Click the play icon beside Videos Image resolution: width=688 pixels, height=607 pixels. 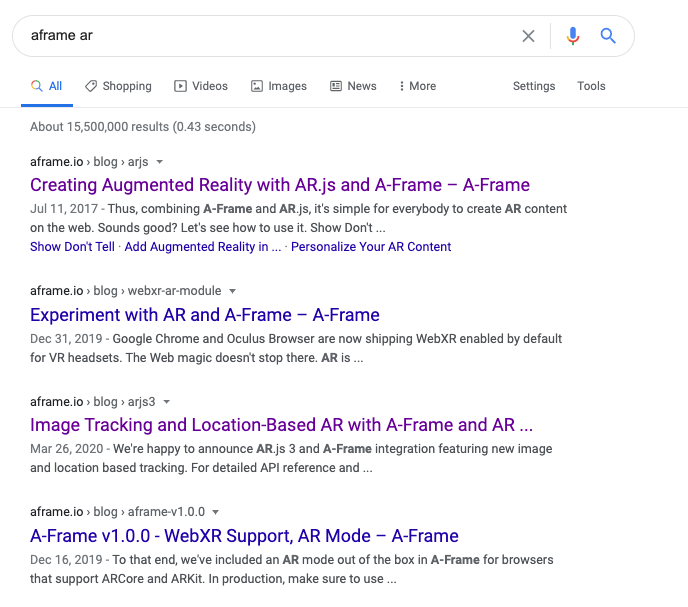click(180, 86)
